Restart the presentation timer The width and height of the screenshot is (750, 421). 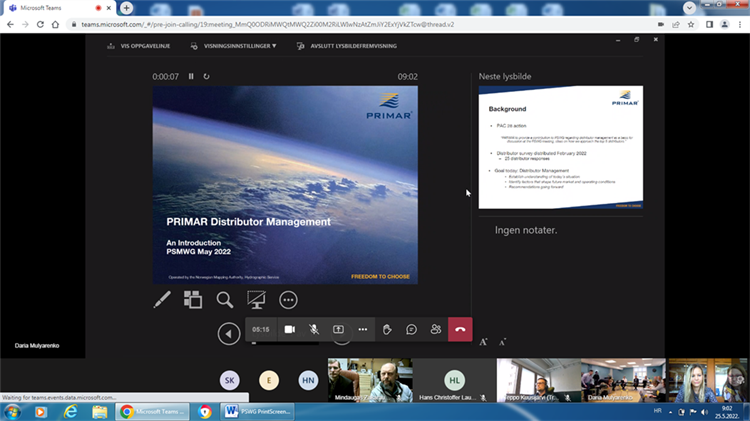pyautogui.click(x=206, y=76)
